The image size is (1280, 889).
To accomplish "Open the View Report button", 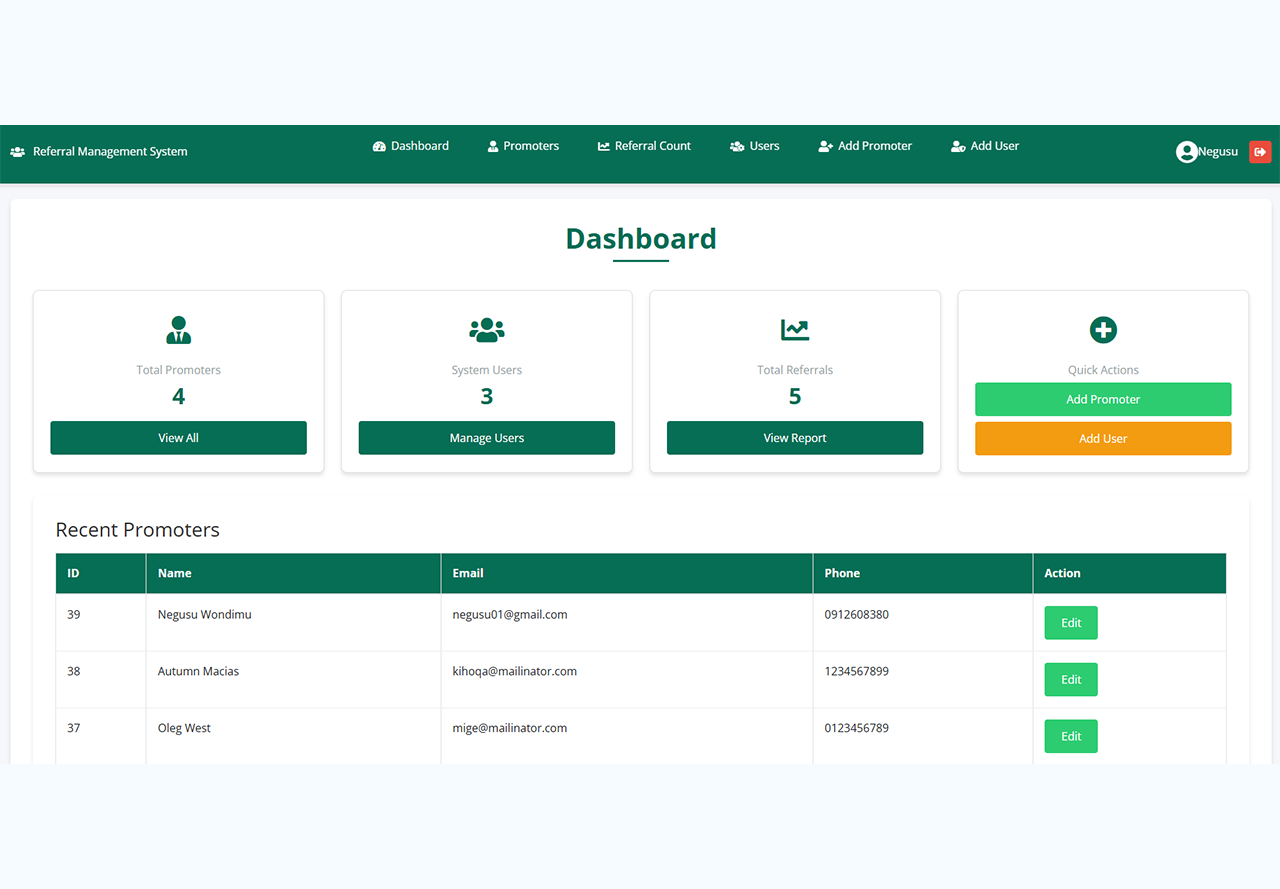I will [795, 438].
